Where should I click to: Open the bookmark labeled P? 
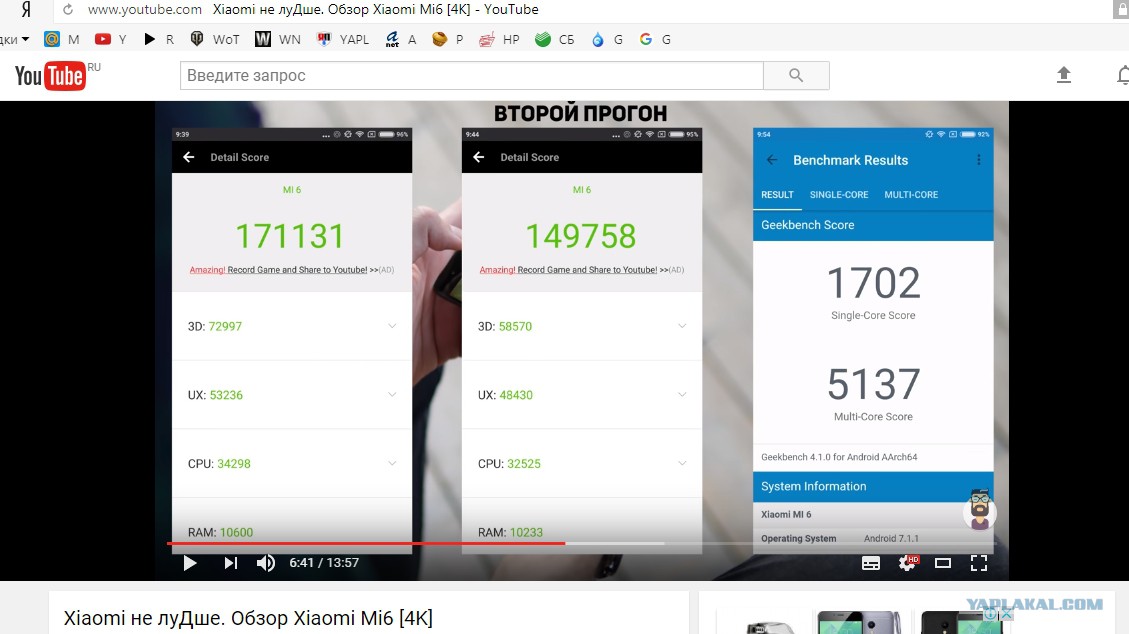pos(447,40)
